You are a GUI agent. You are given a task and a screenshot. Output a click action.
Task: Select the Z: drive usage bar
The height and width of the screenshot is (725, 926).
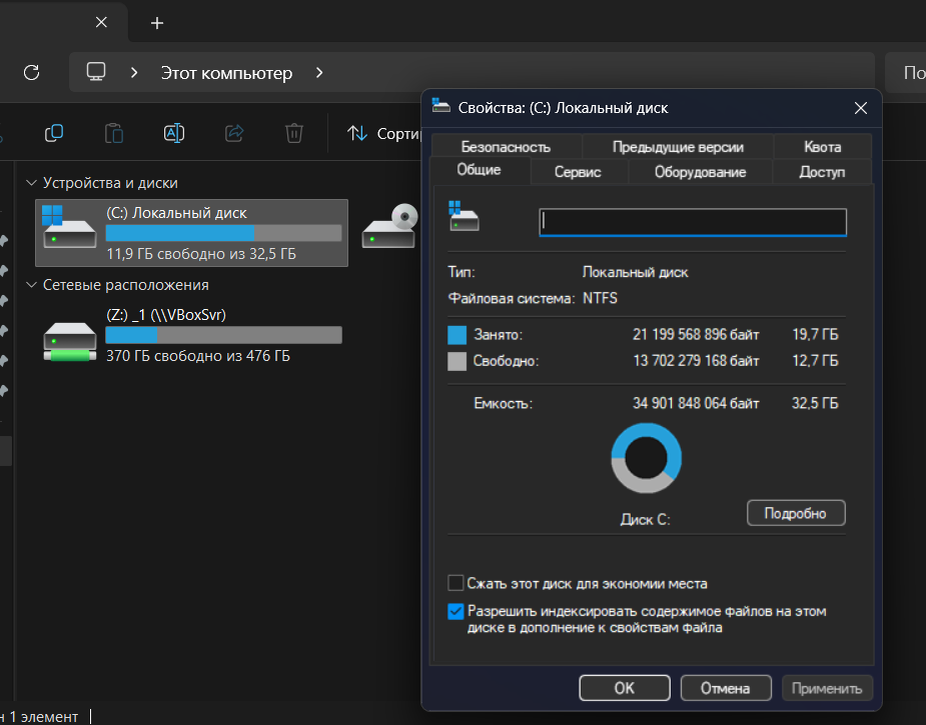[x=224, y=335]
